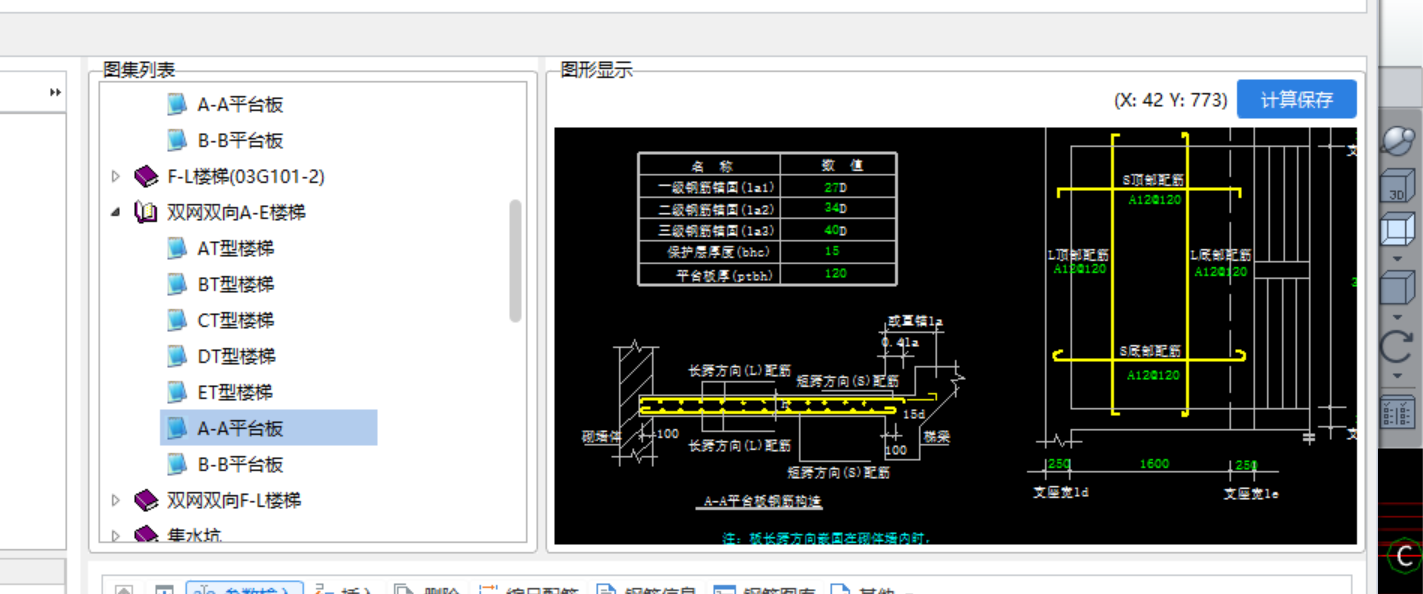Click the 1600 span dimension value
The image size is (1423, 594).
pyautogui.click(x=1154, y=464)
